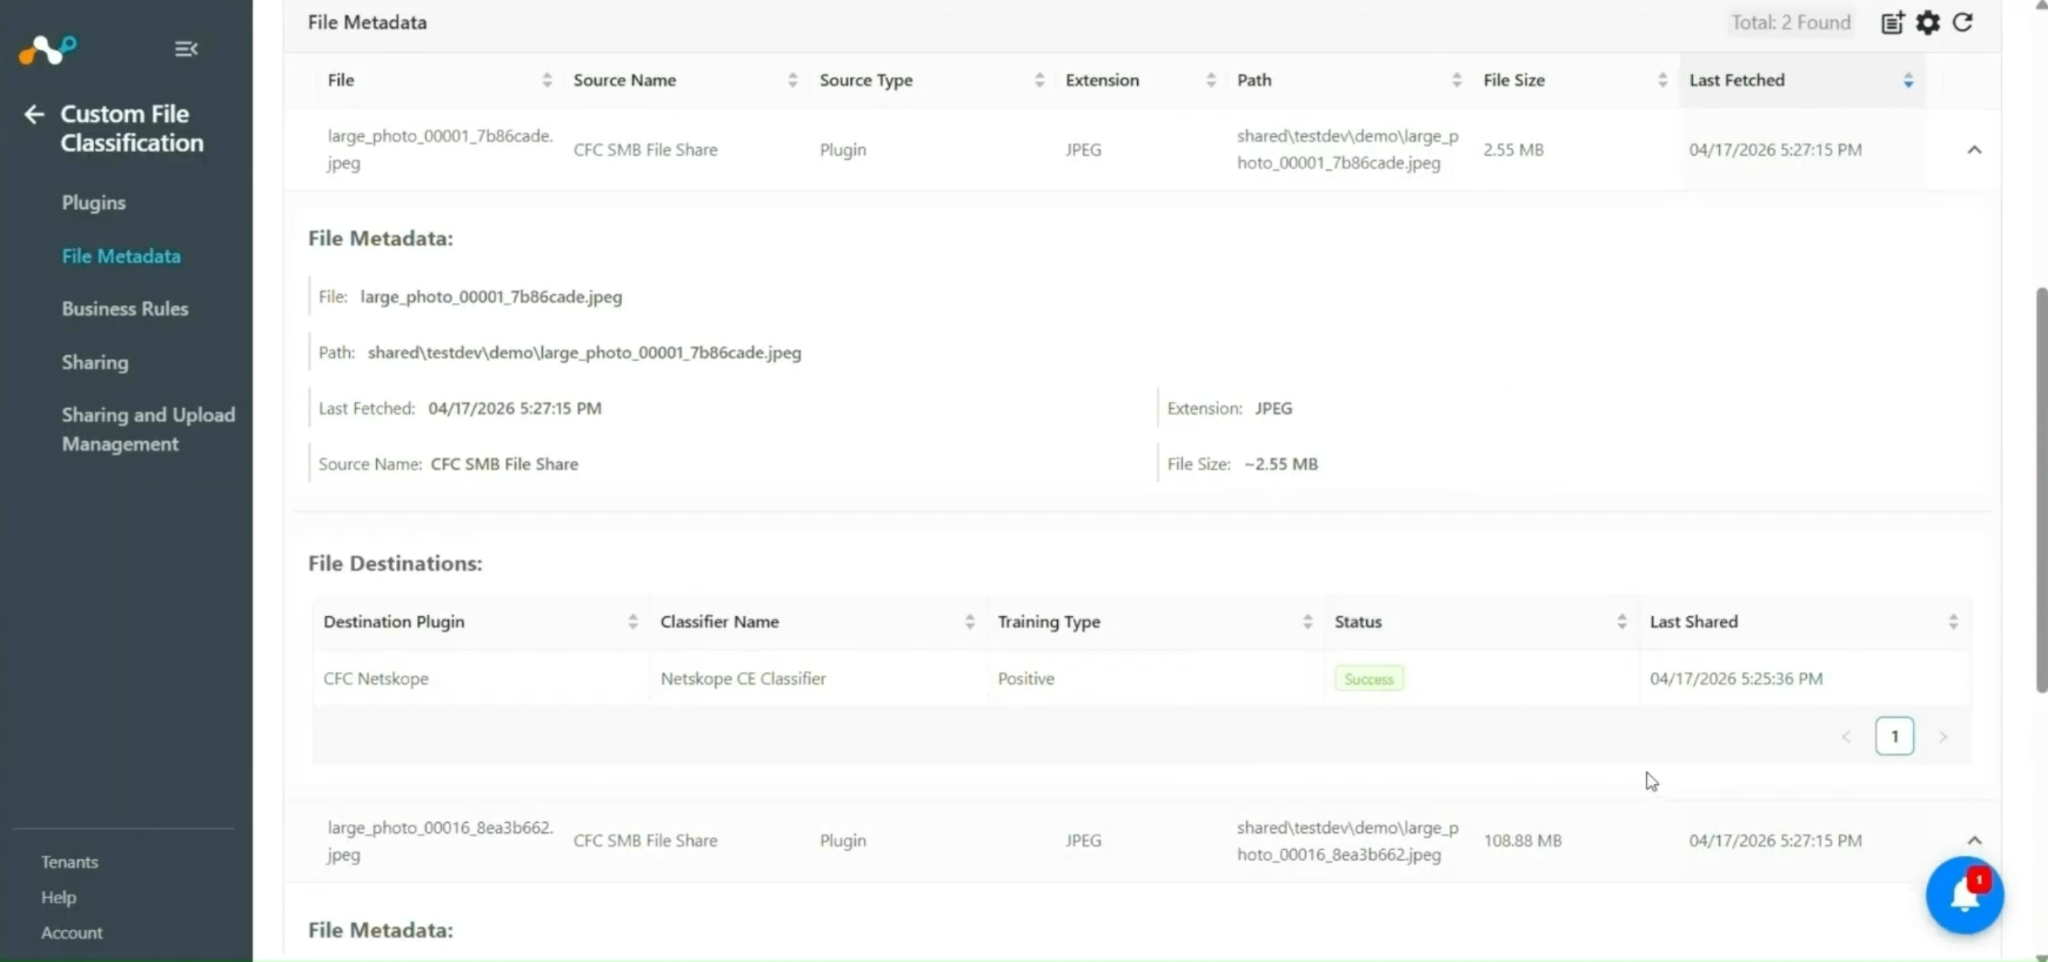
Task: Open the Plugins menu item
Action: [94, 203]
